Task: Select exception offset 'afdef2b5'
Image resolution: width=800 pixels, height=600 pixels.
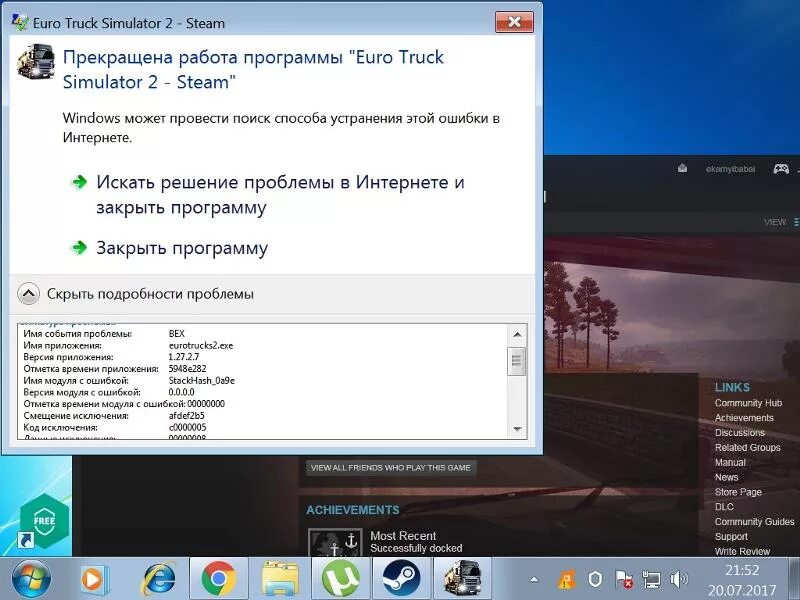Action: coord(186,416)
